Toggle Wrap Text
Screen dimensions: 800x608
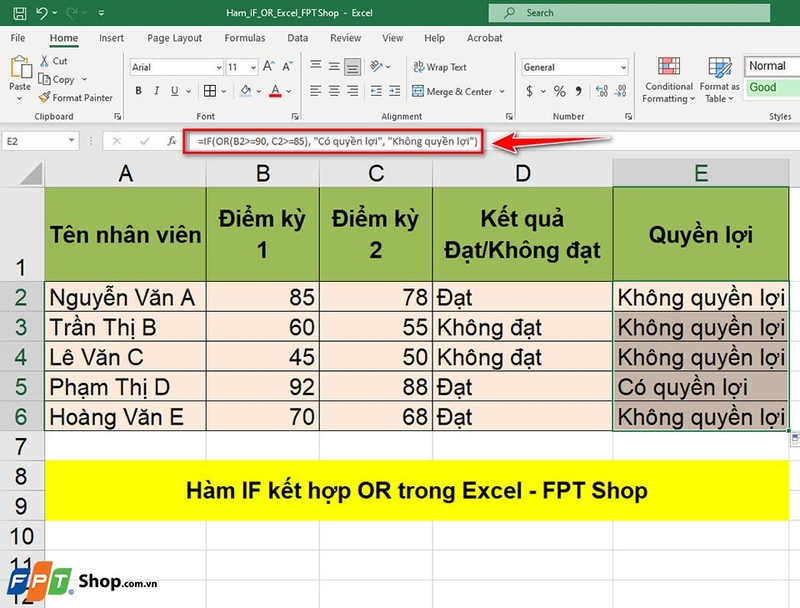pos(440,67)
